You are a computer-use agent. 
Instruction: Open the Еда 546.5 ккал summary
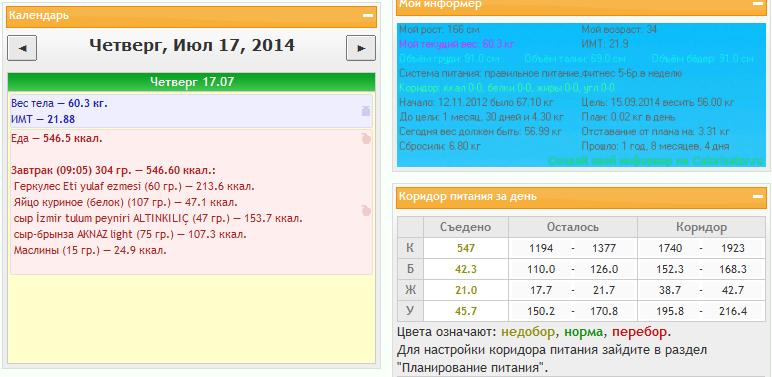[57, 138]
